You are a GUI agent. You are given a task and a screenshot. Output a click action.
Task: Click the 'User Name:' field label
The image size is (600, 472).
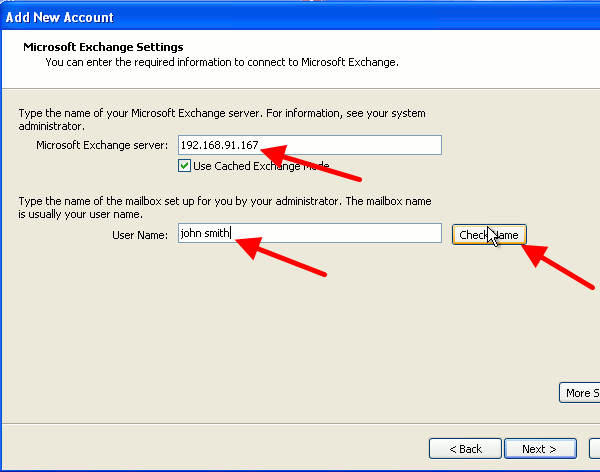point(140,234)
